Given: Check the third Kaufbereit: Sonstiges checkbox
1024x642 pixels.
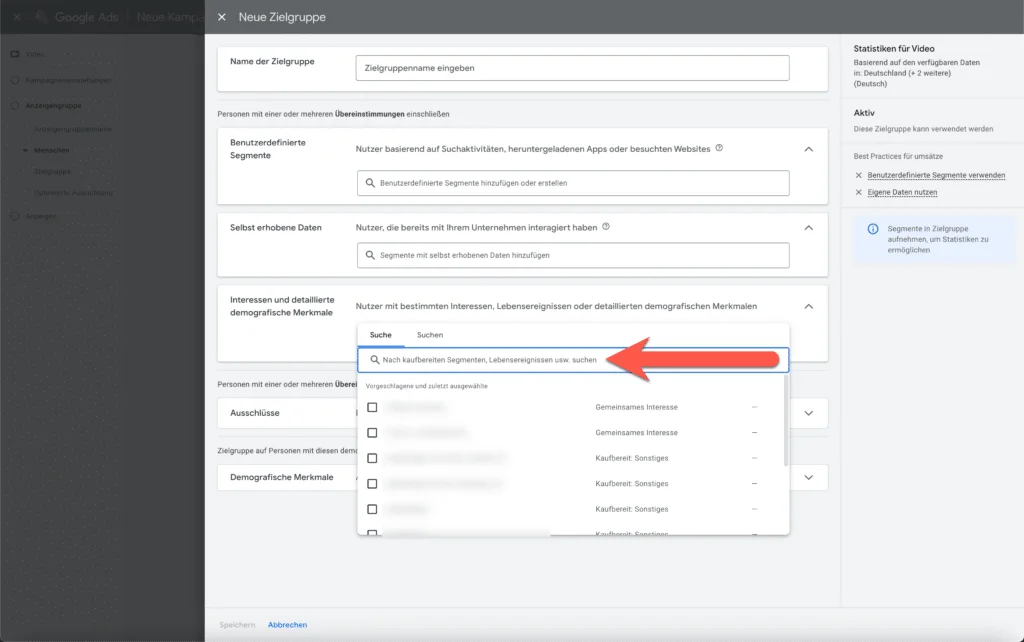Looking at the screenshot, I should coord(372,509).
